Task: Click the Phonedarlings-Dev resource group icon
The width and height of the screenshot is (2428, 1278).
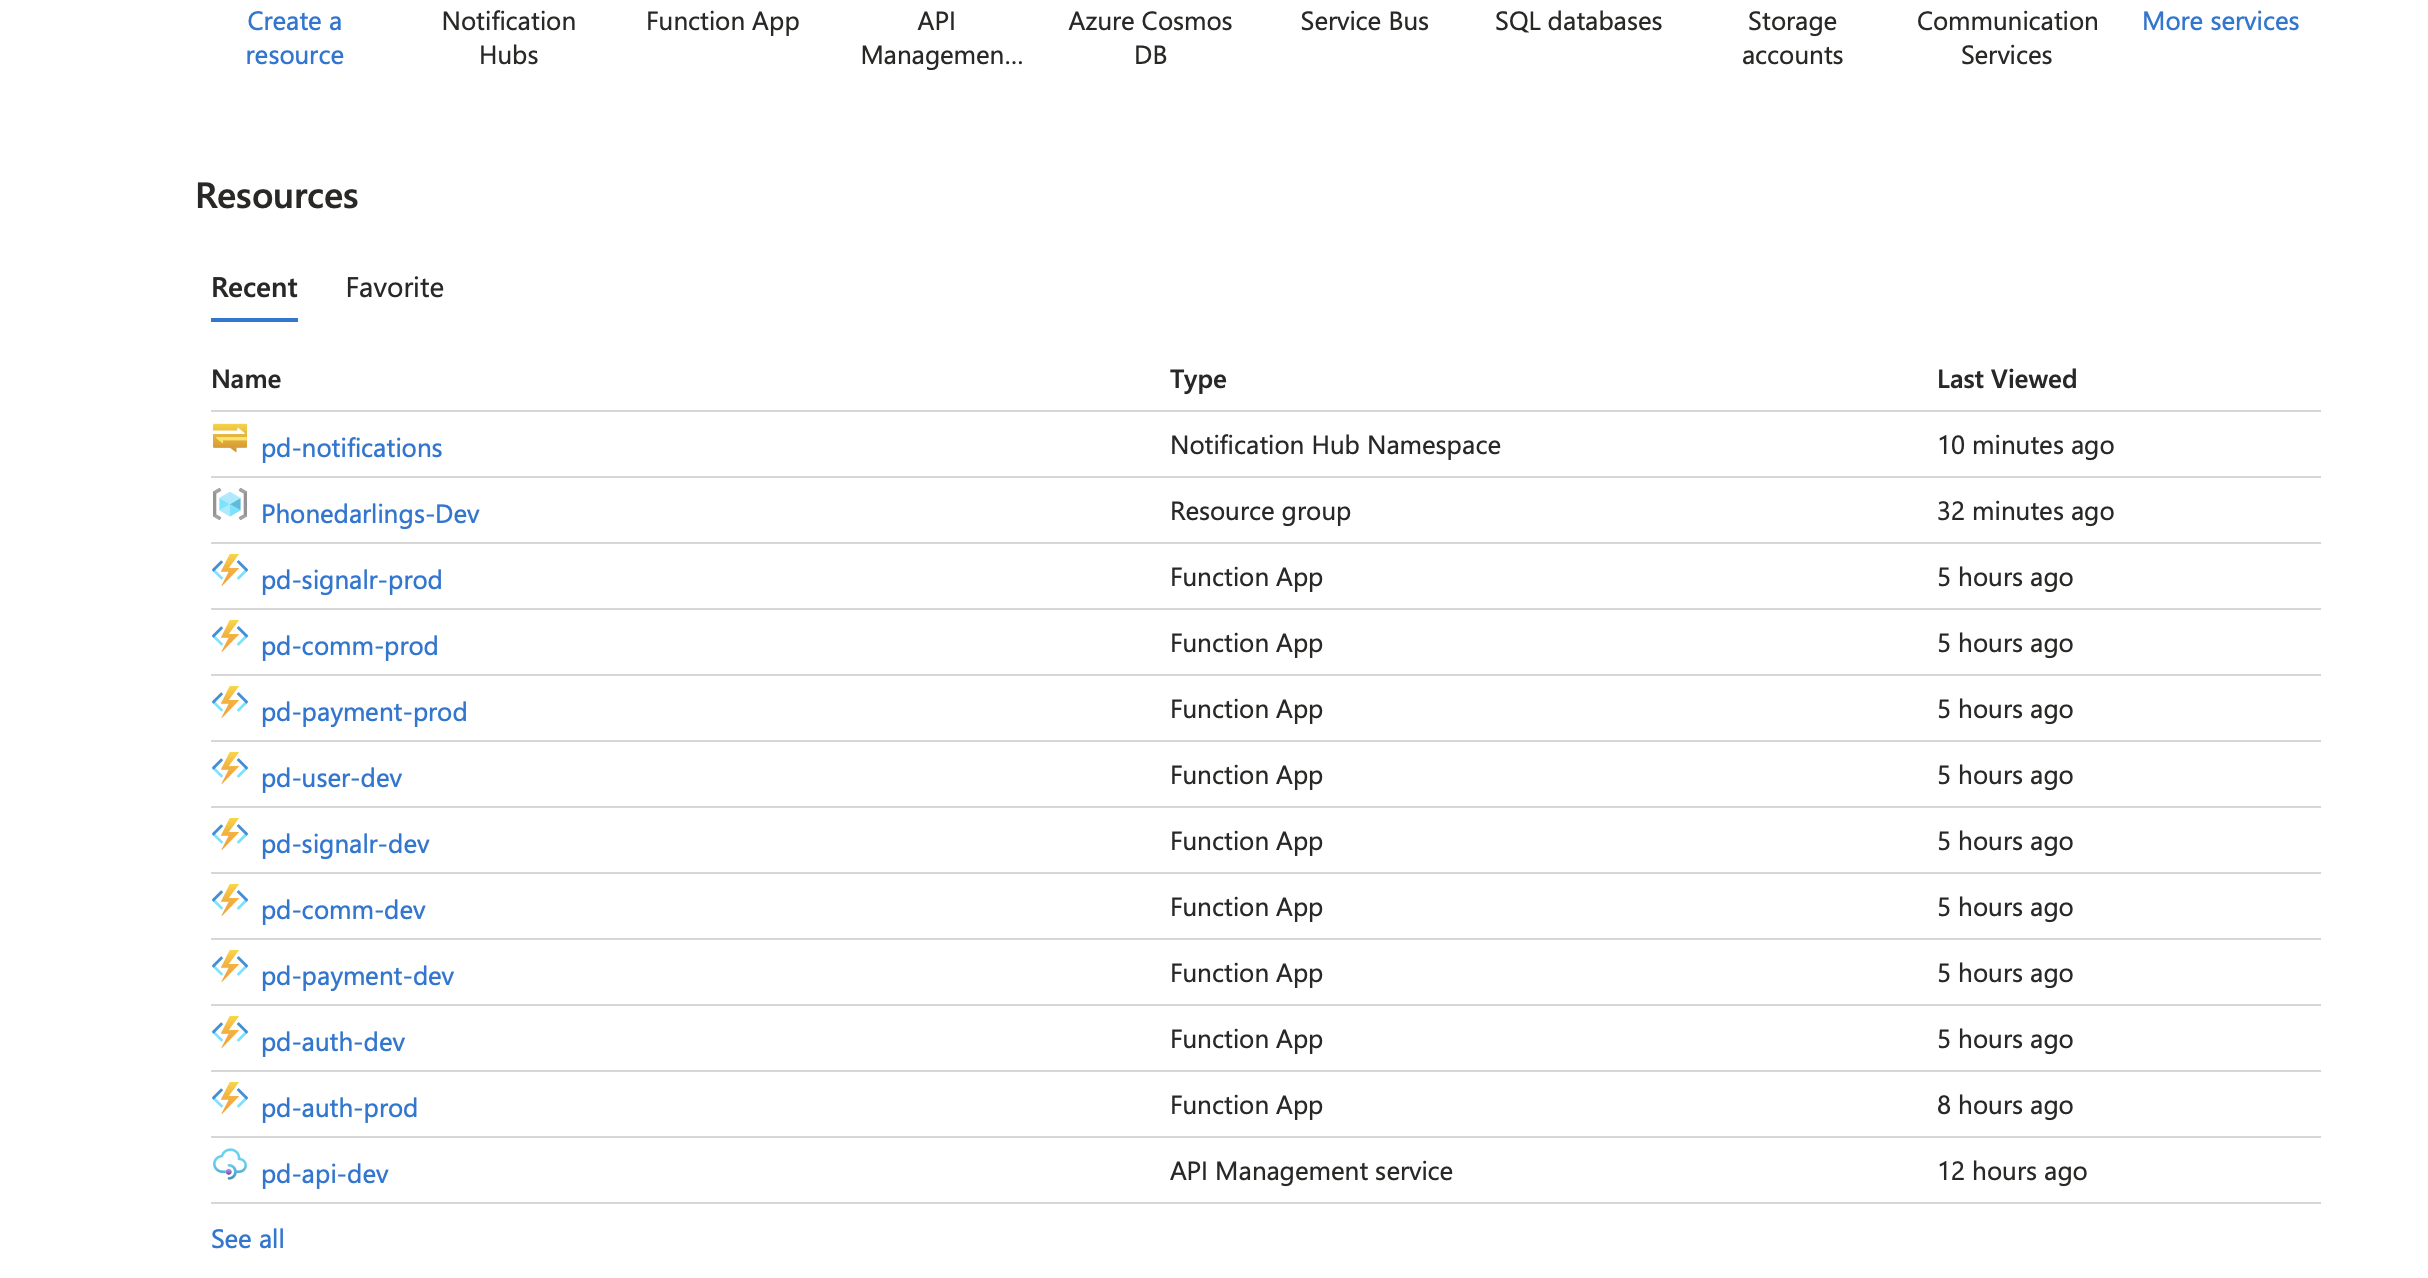Action: [x=229, y=505]
